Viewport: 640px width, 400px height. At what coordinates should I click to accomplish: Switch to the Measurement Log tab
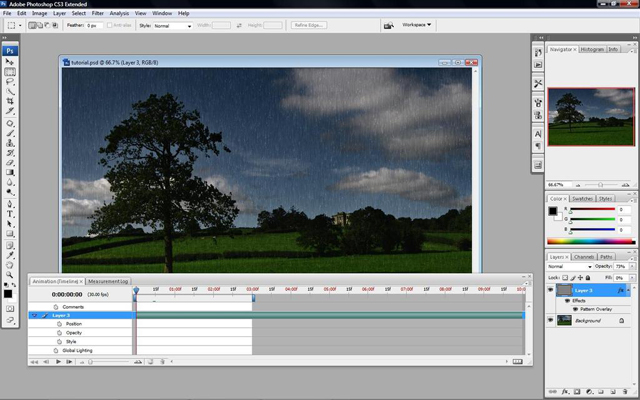(x=108, y=281)
